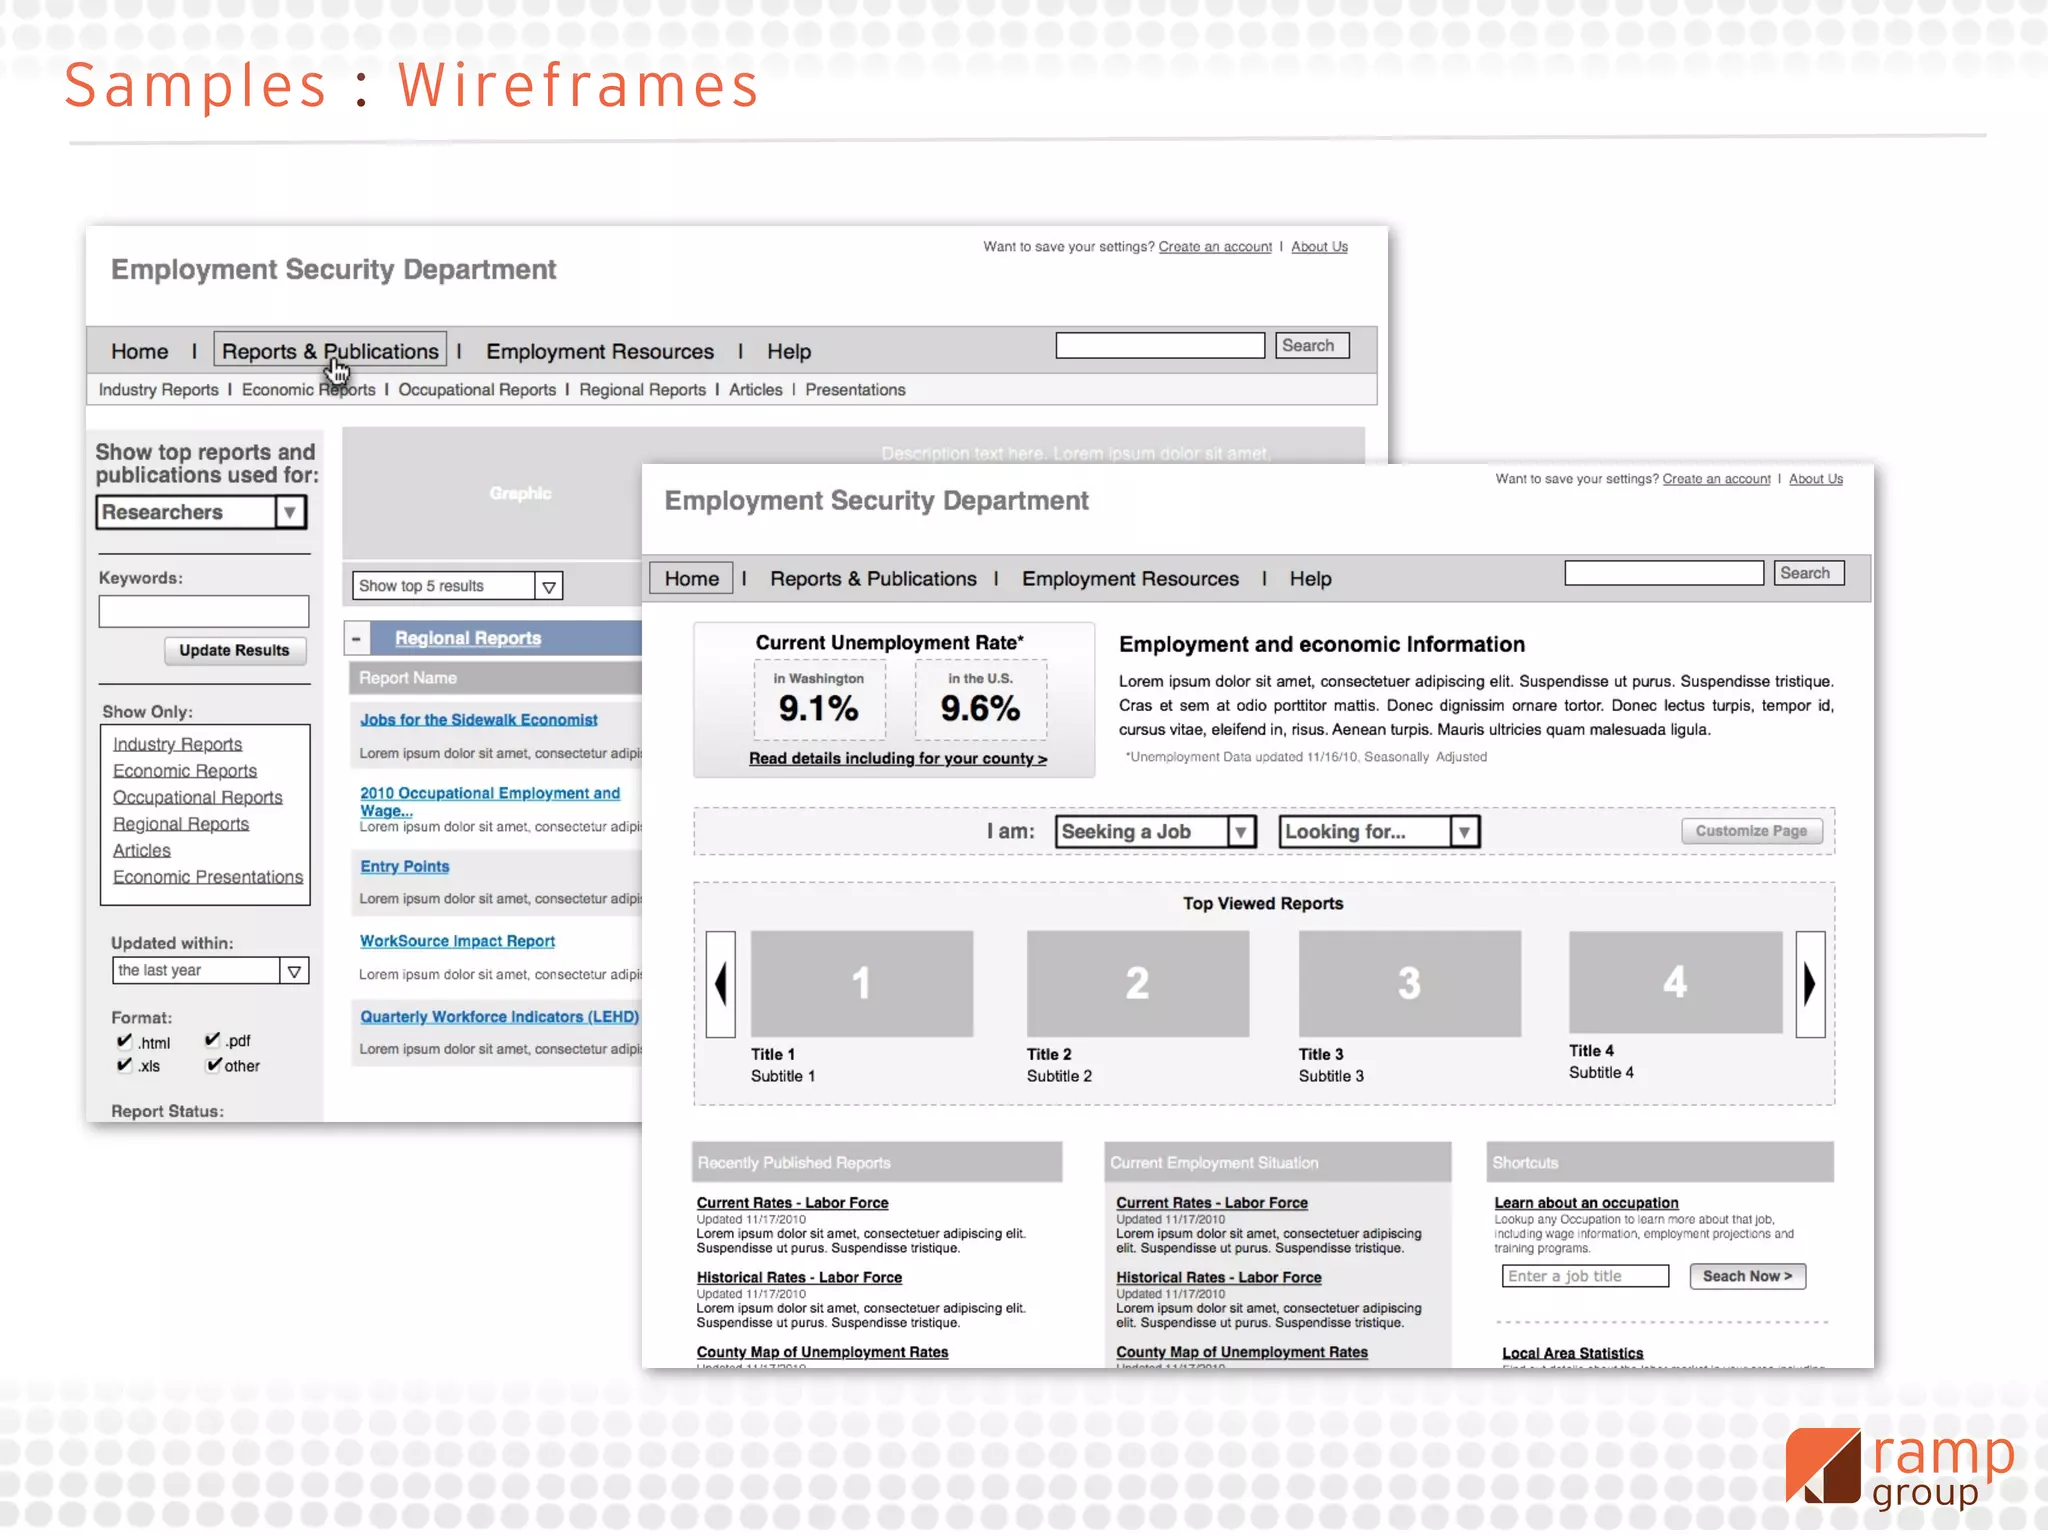Screen dimensions: 2048x1536
Task: Toggle the .pdf format checkbox
Action: point(212,1040)
